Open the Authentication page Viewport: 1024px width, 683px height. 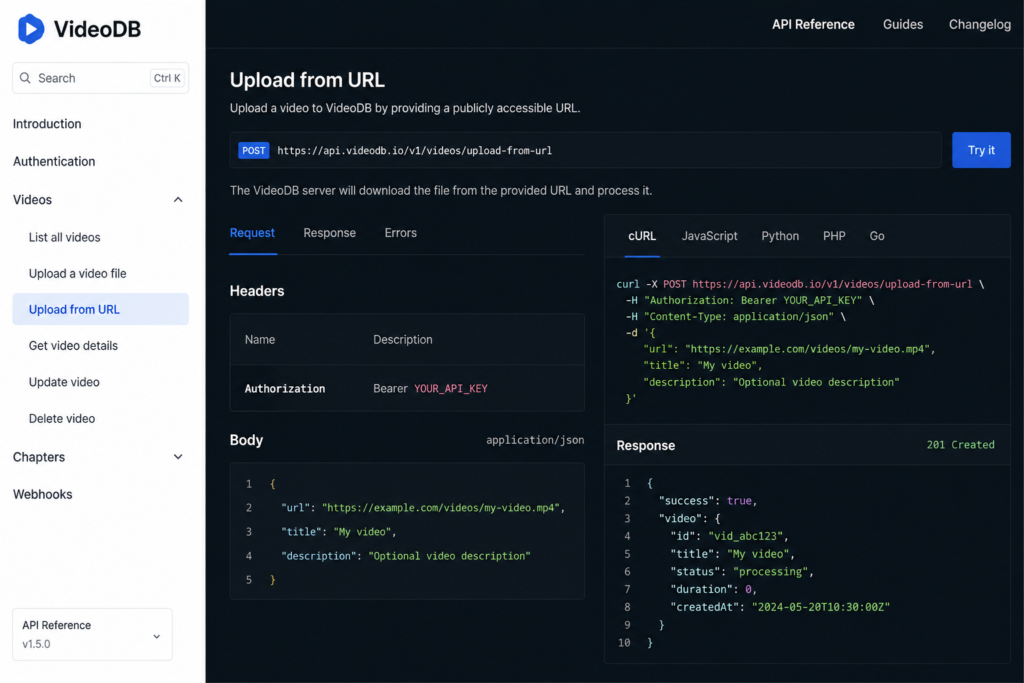tap(54, 161)
